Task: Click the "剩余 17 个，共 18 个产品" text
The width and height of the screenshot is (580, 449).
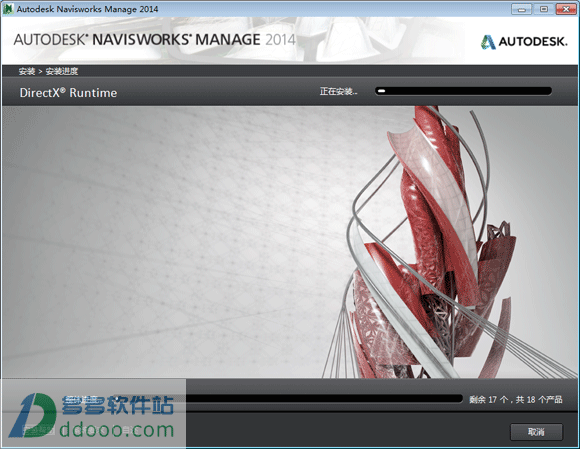Action: (516, 399)
